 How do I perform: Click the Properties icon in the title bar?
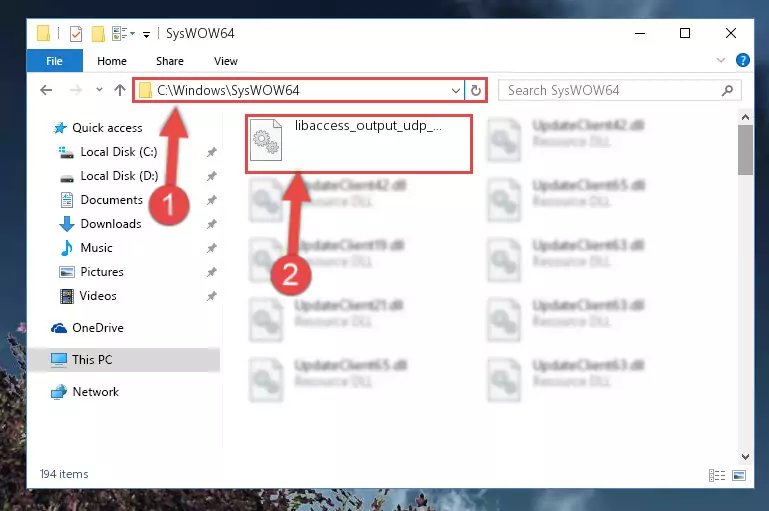click(x=76, y=34)
